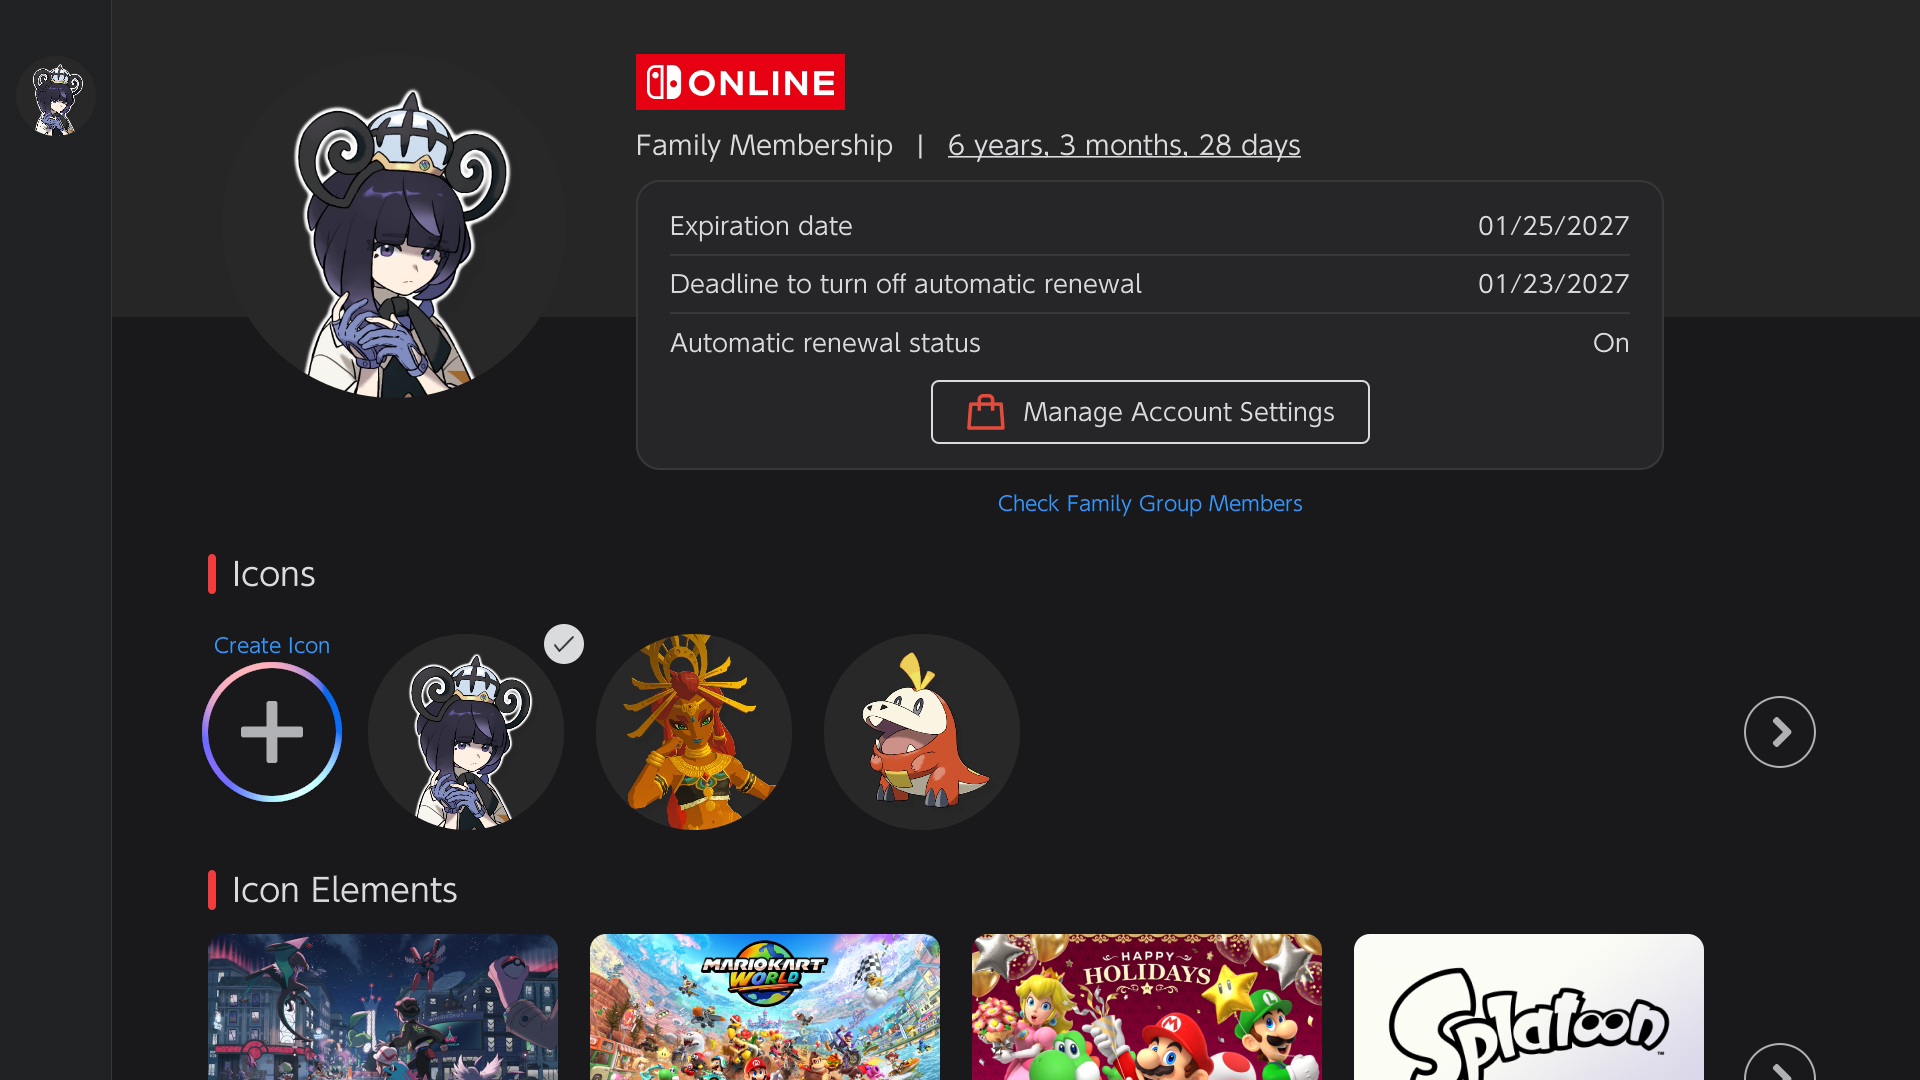Select the large profile icon picture
The image size is (1920, 1080).
(x=393, y=228)
